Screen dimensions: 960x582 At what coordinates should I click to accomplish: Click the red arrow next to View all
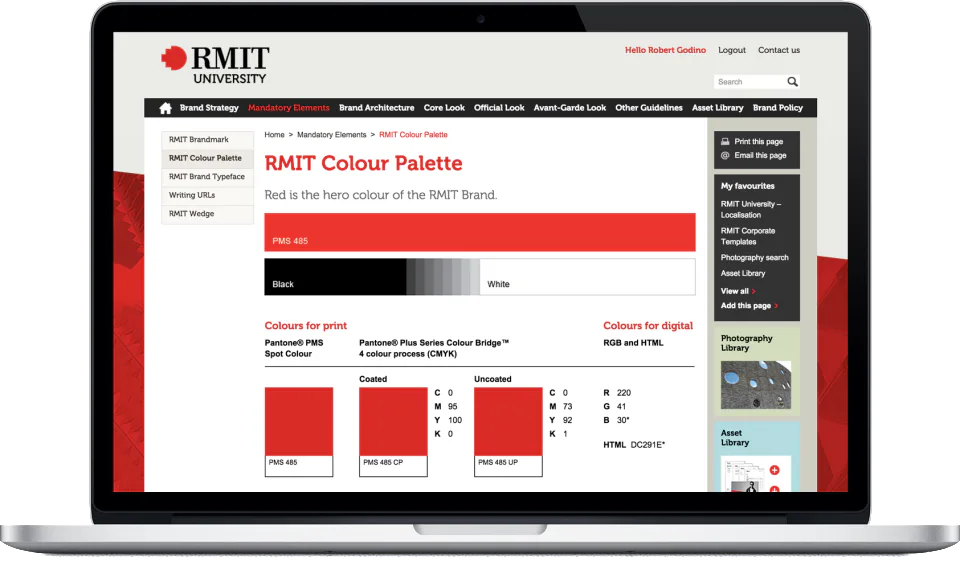click(x=754, y=291)
